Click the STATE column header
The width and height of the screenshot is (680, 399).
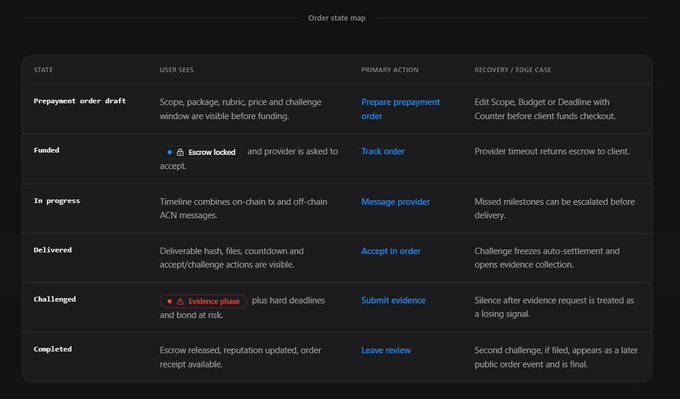coord(43,70)
